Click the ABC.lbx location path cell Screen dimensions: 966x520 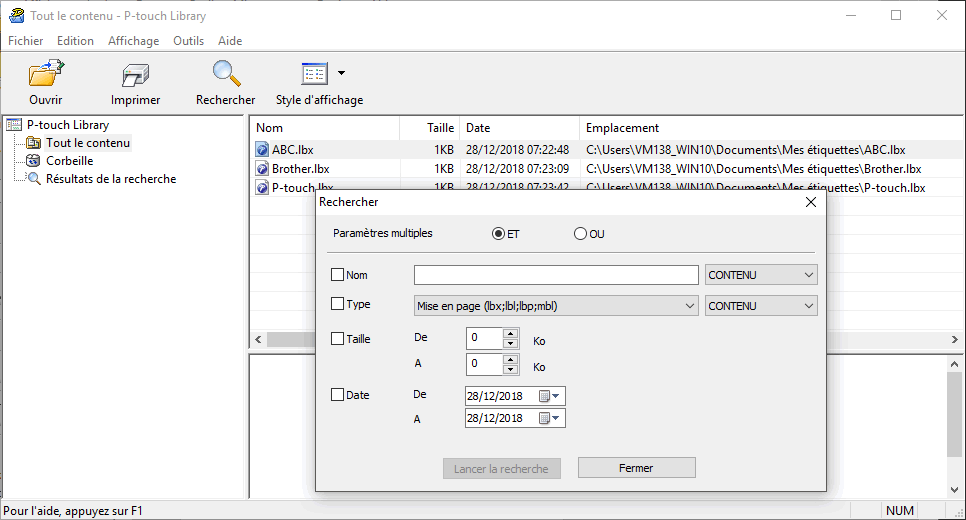coord(745,150)
